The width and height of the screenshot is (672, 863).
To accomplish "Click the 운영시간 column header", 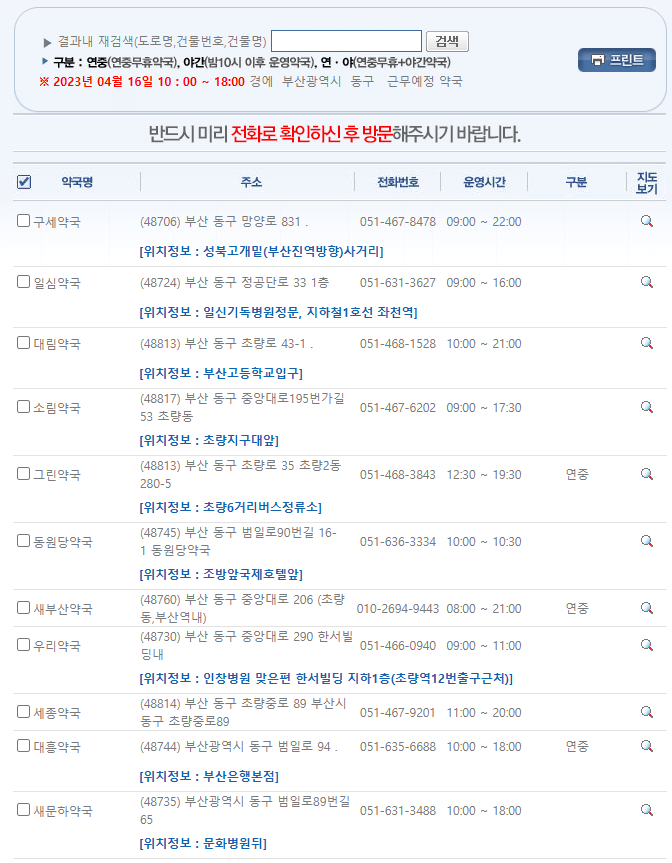I will coord(484,182).
